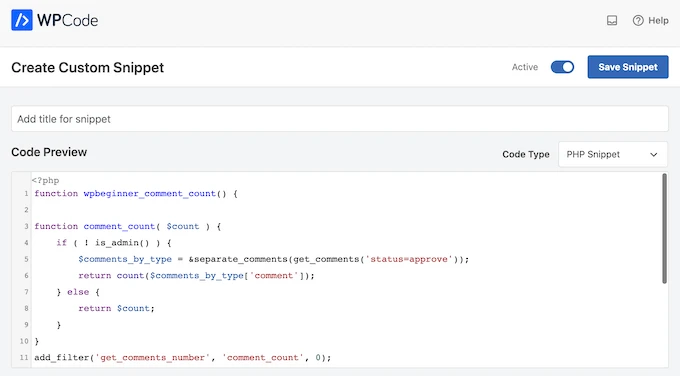Click line 6 return count code
680x376 pixels.
(196, 276)
